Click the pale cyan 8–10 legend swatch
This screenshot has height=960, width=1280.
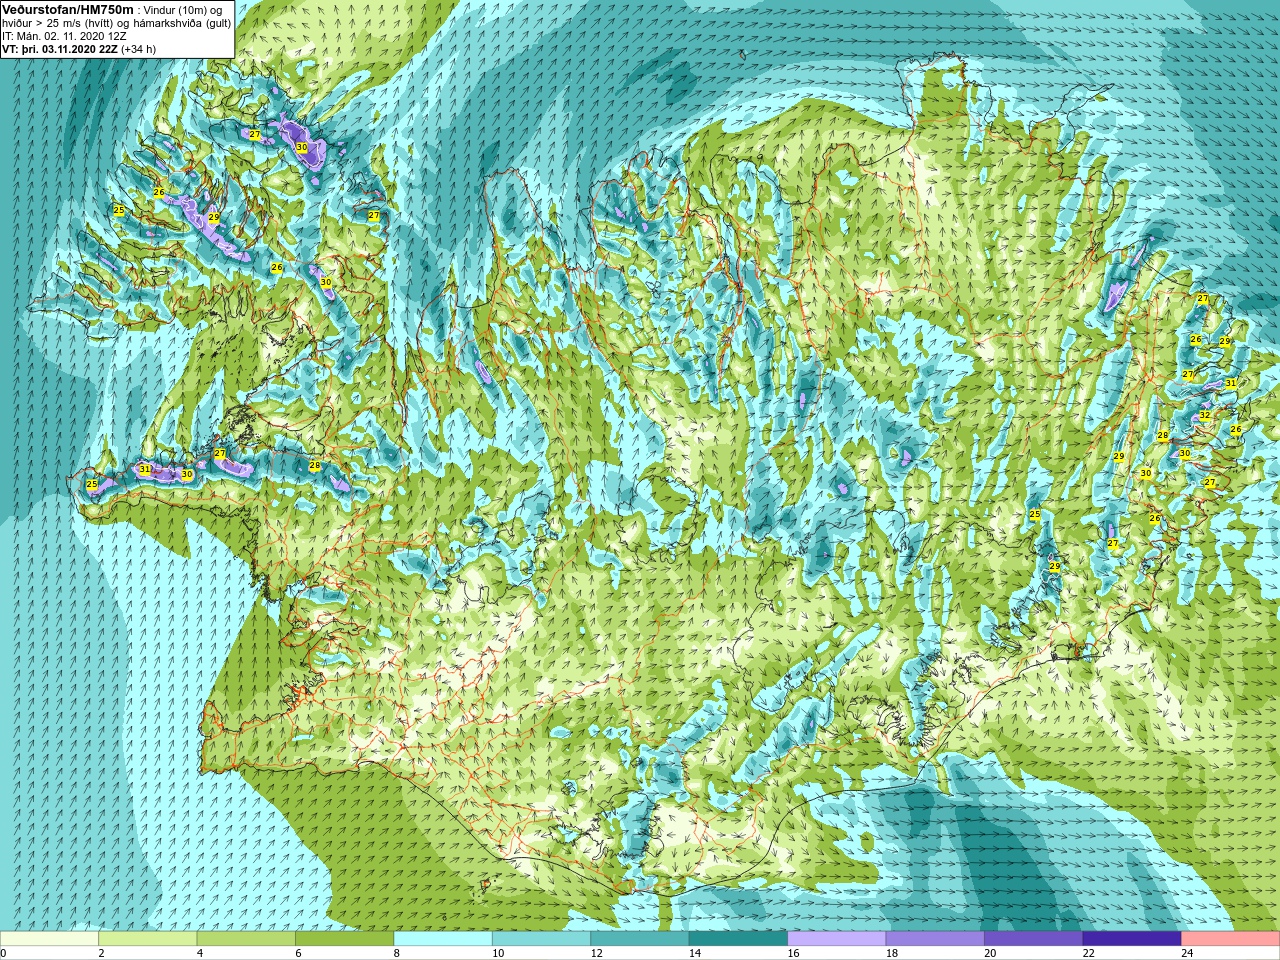coord(443,939)
